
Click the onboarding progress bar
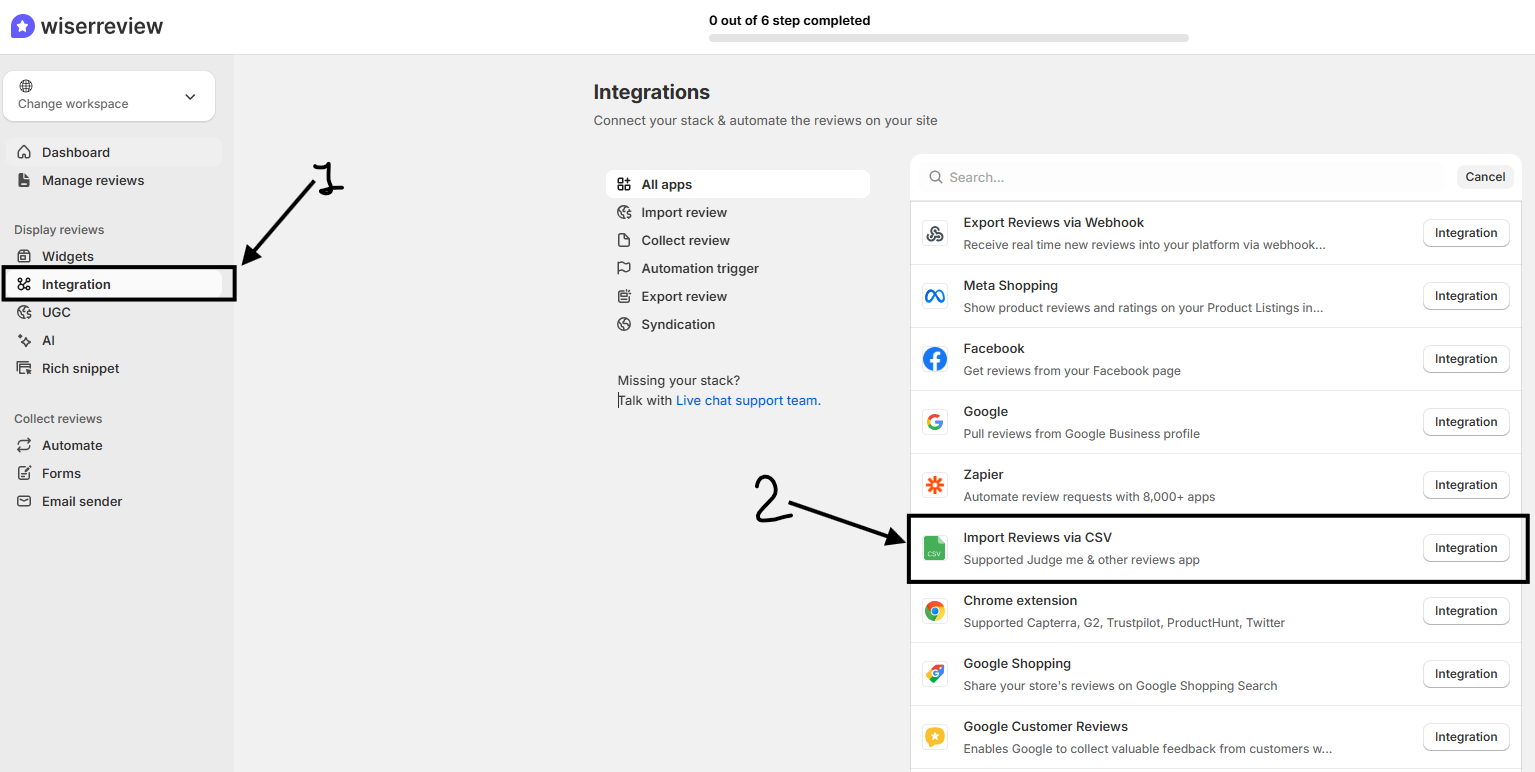pos(948,37)
